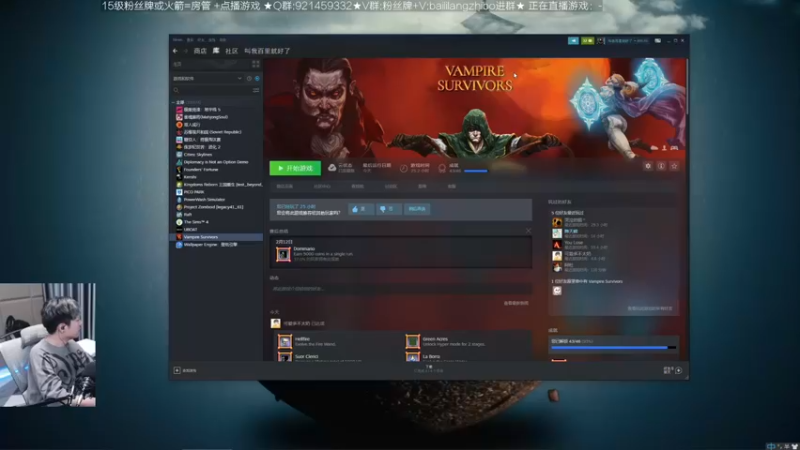Screen dimensions: 800x450
Task: Select The Sims 4 in the library list
Action: coord(217,222)
